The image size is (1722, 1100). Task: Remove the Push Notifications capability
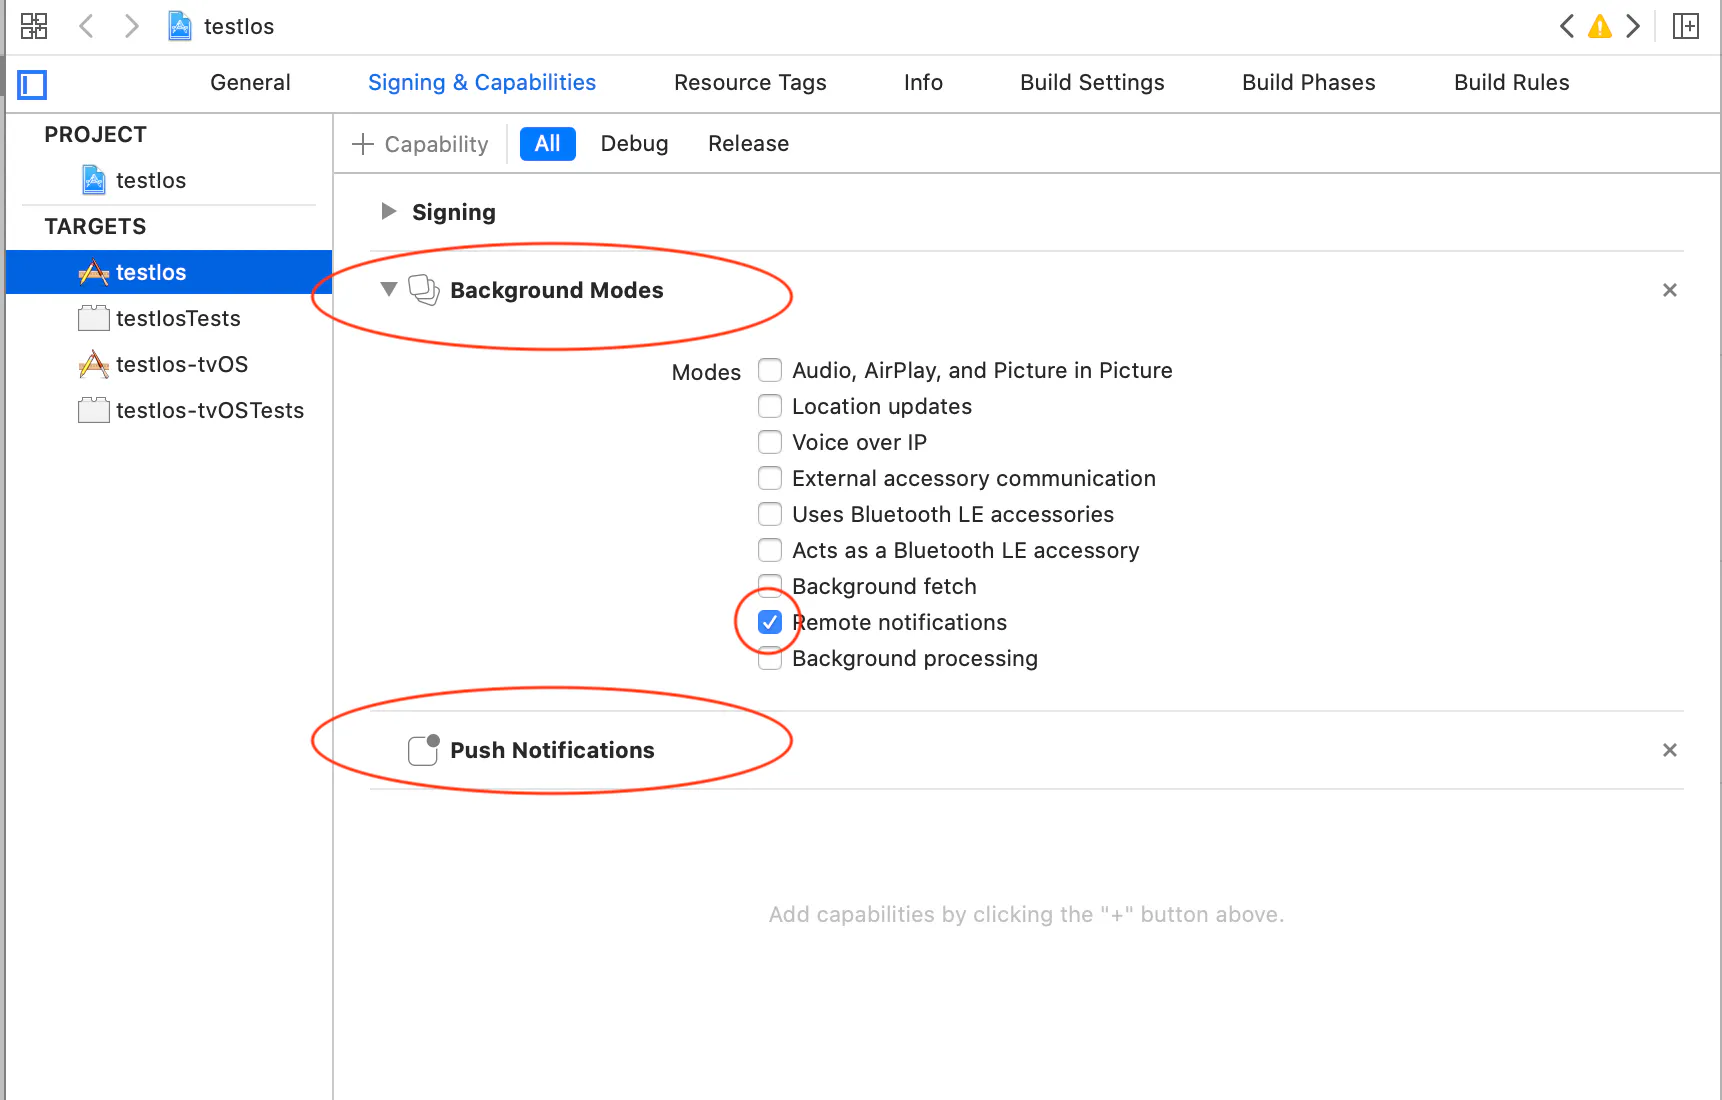click(1669, 750)
